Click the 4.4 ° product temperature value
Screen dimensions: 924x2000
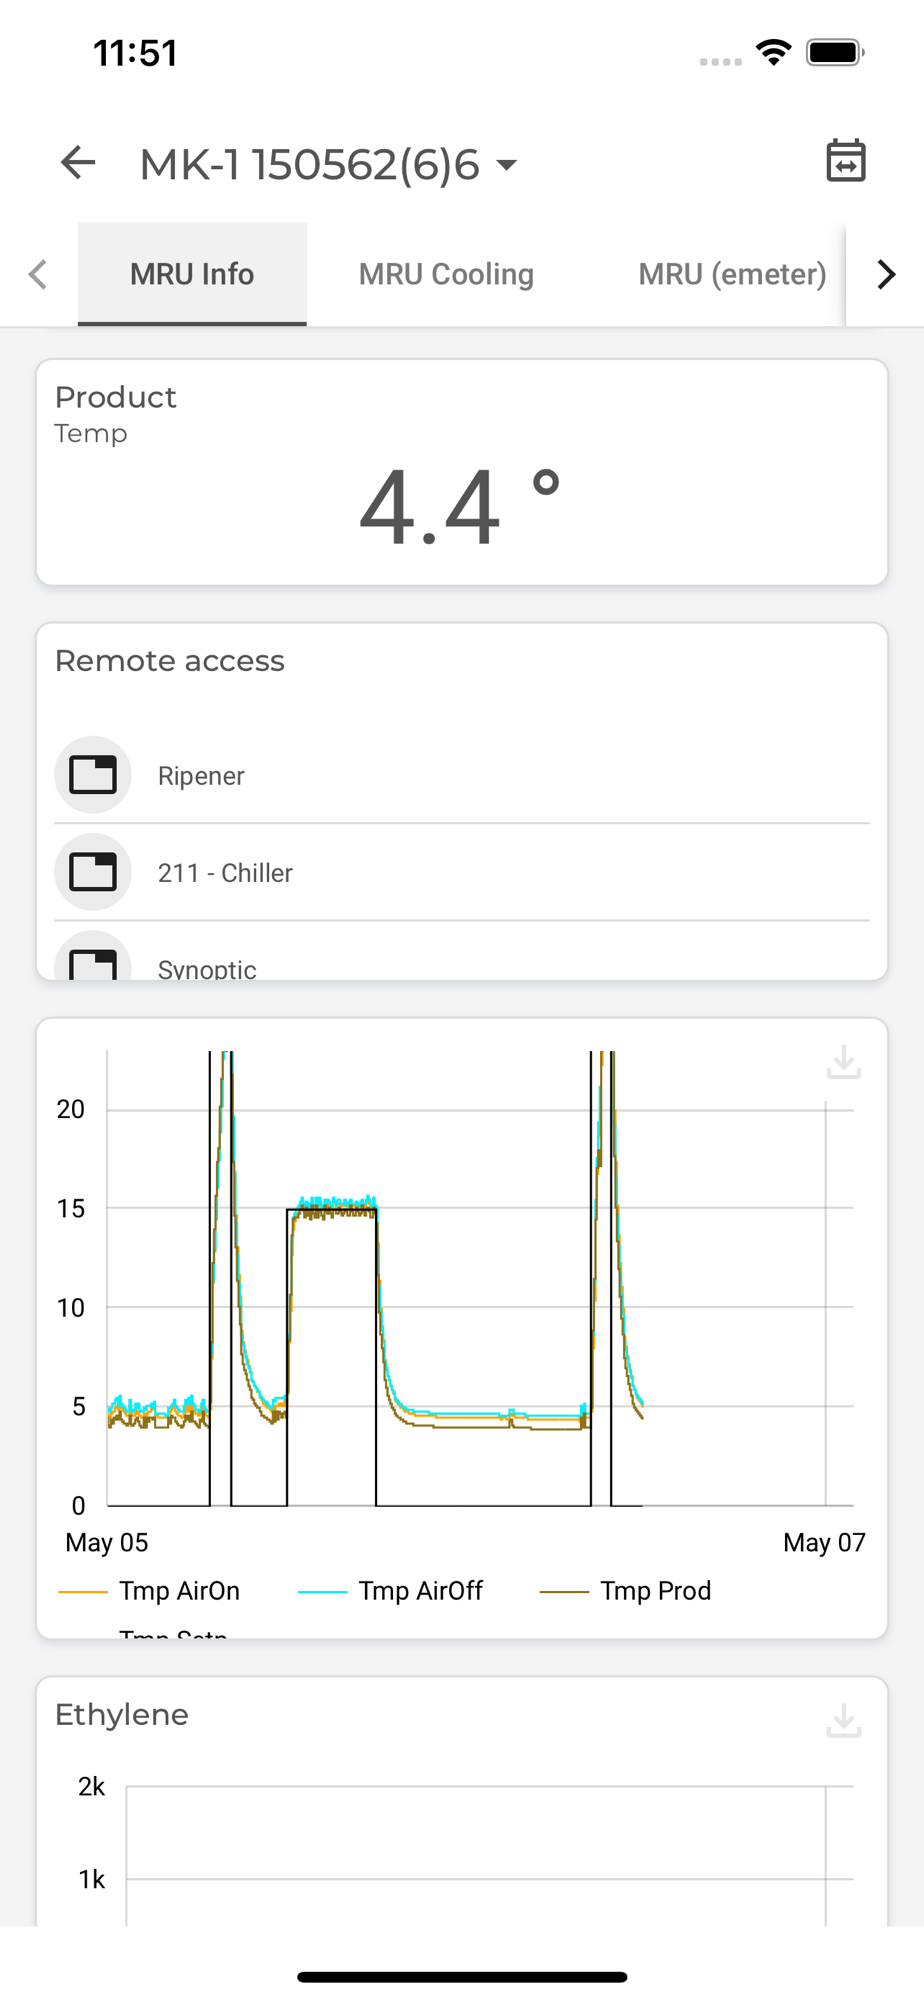[x=461, y=506]
